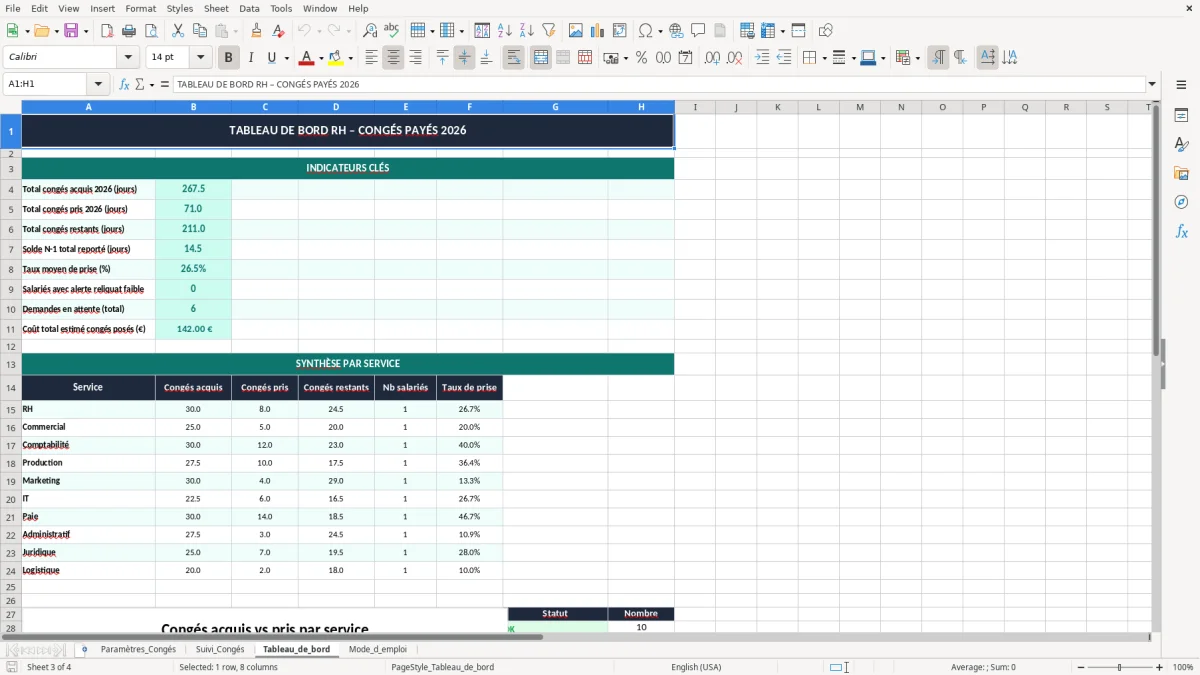Insert a chart
The image size is (1200, 675).
pos(598,31)
